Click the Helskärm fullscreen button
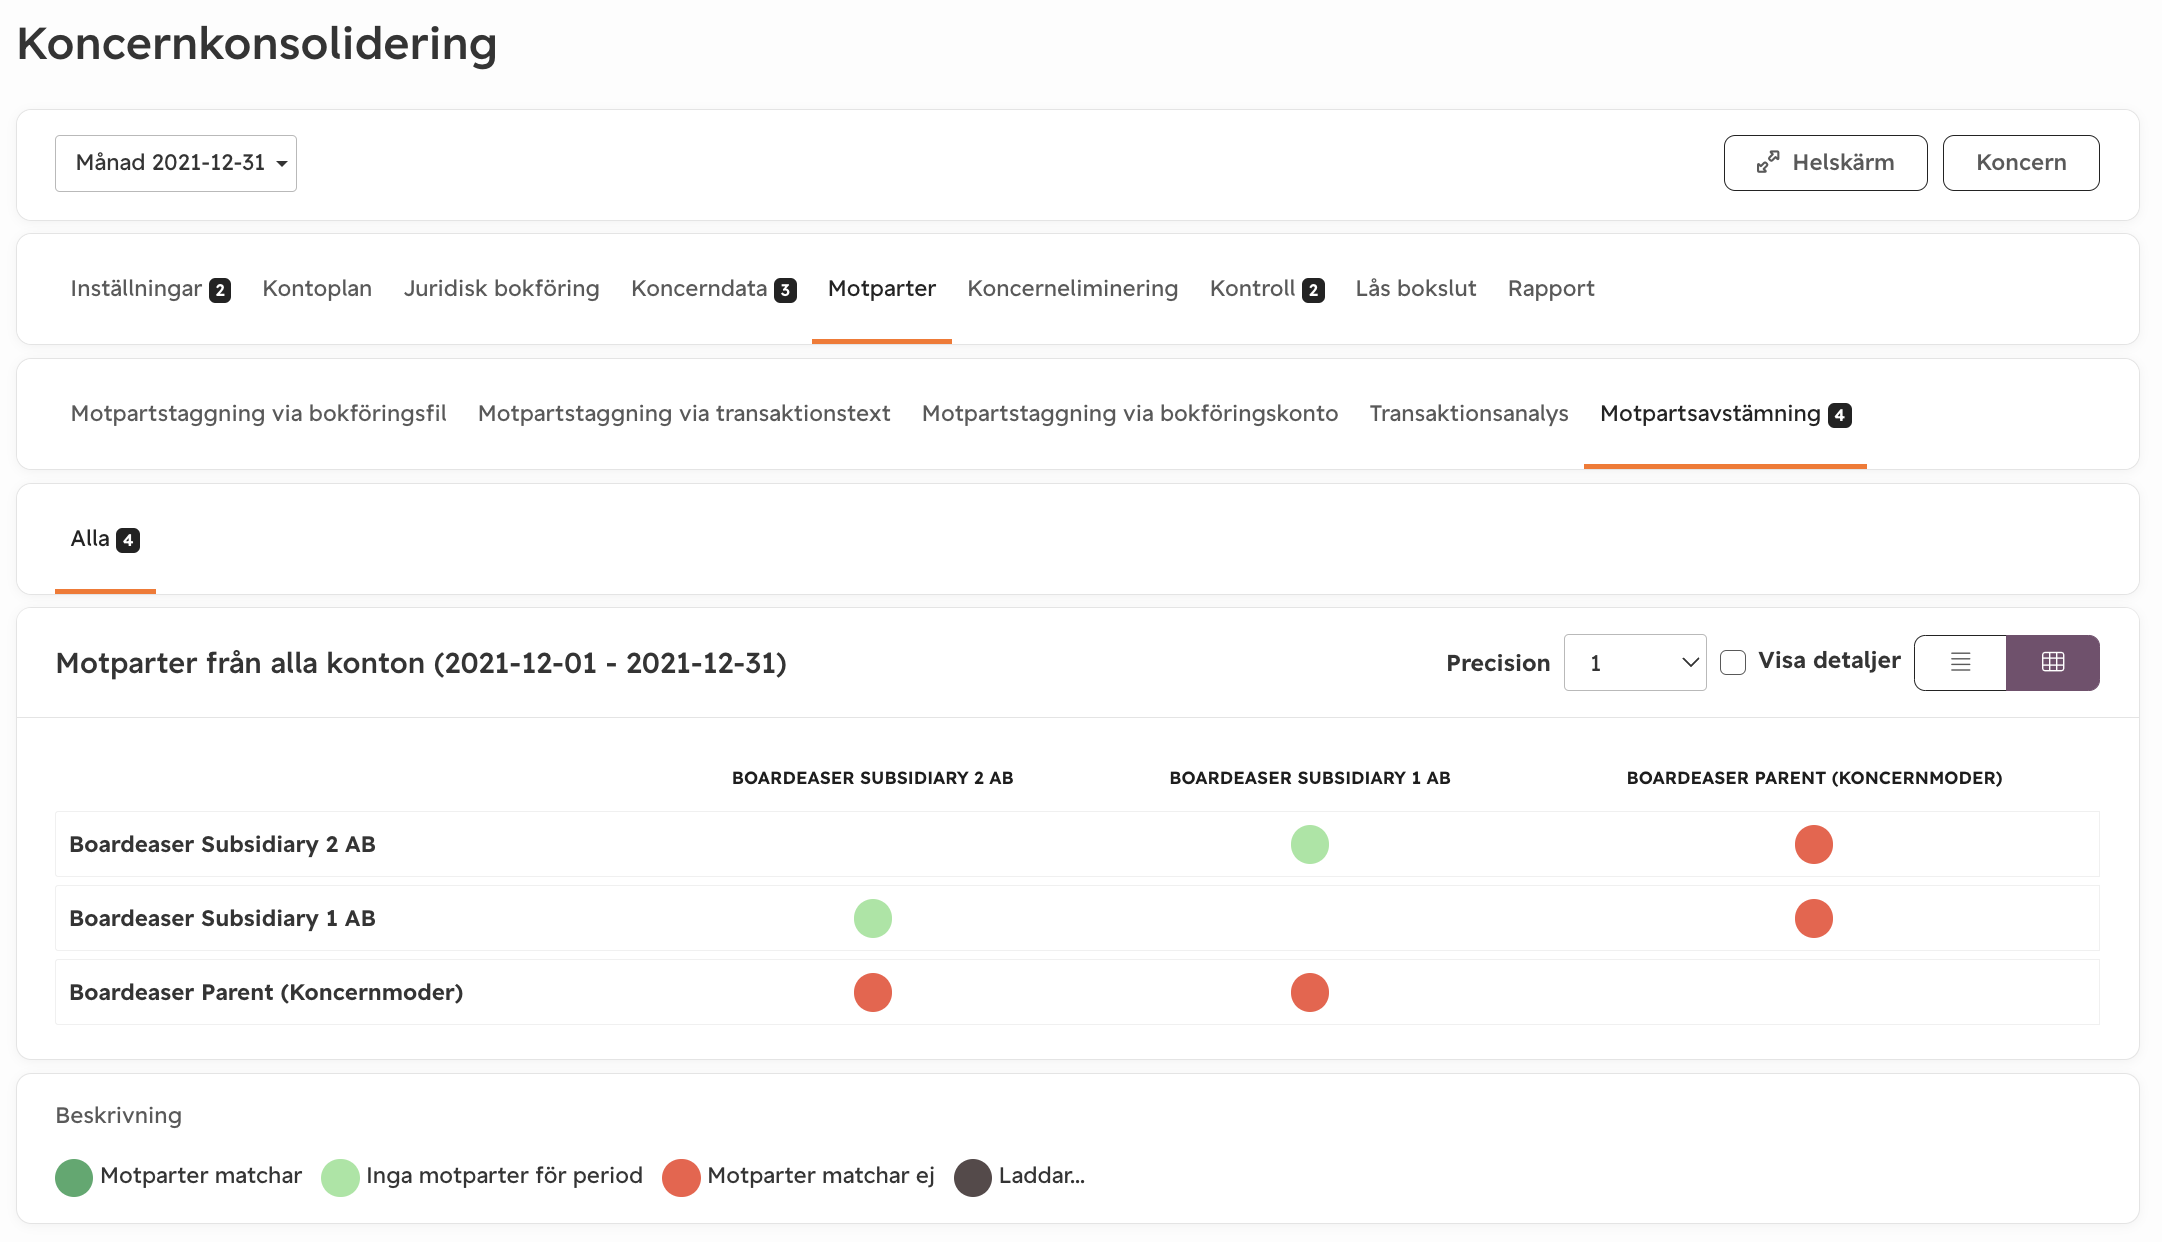 point(1825,162)
